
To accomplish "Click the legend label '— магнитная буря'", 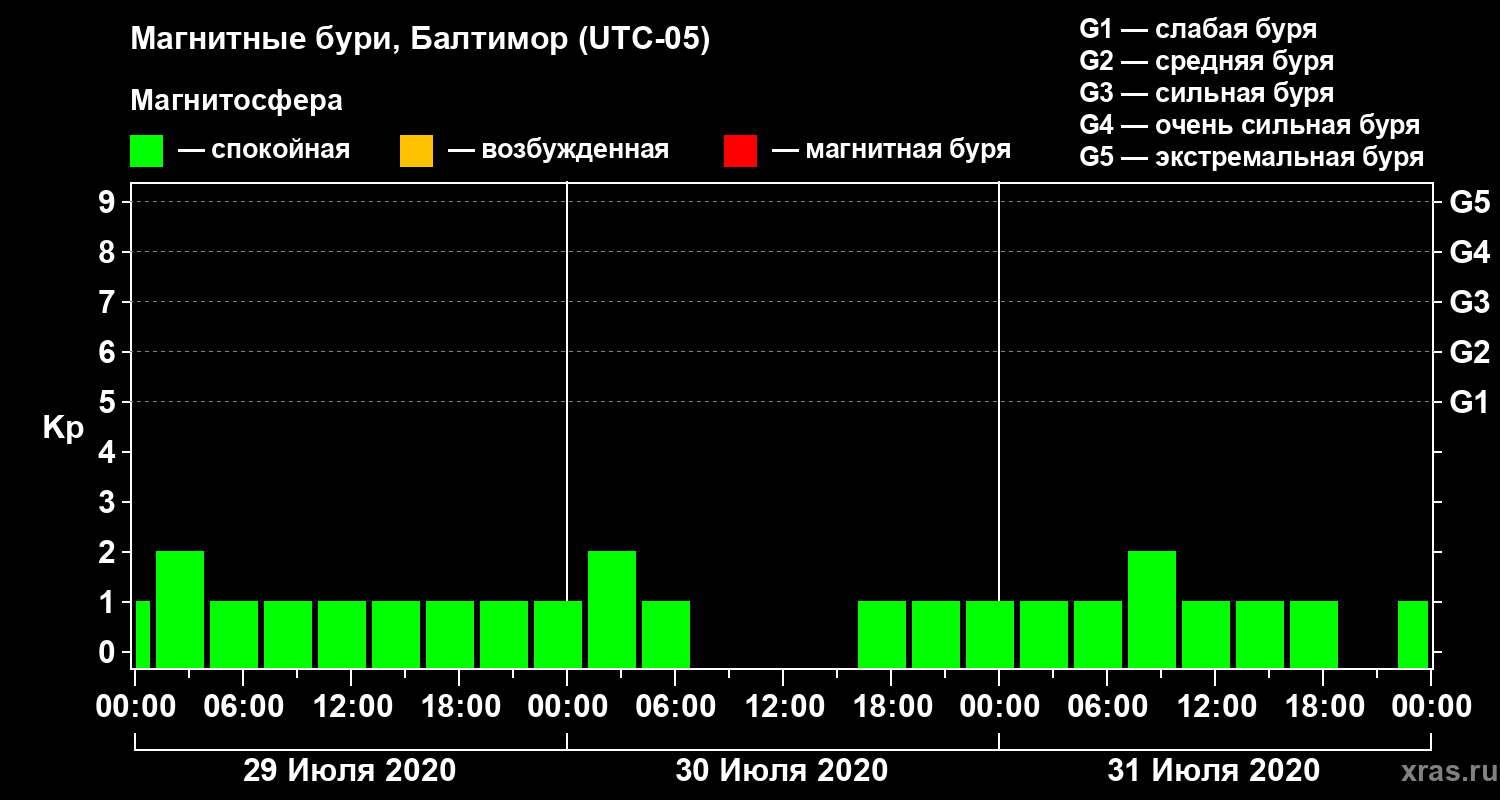I will tap(891, 150).
